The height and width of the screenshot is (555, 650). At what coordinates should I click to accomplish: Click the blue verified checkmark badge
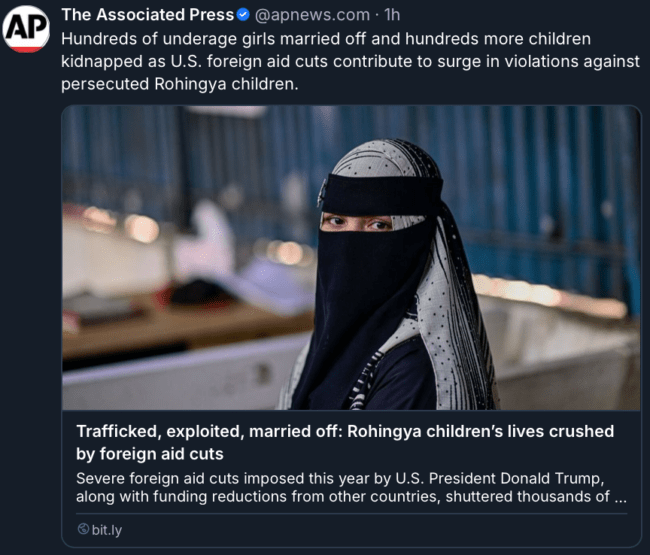point(243,15)
